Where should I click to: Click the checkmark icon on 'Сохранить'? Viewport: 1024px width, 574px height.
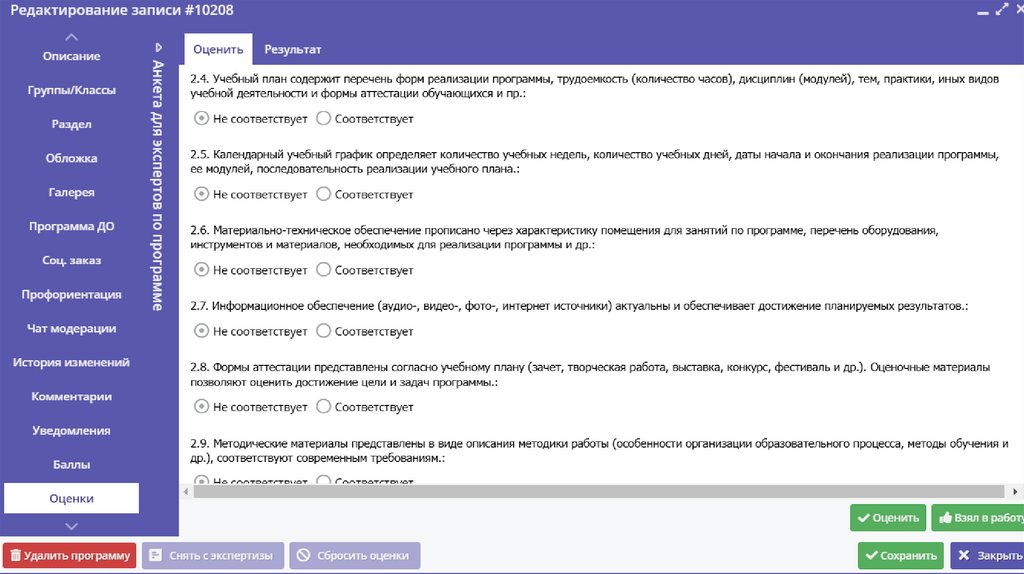(871, 556)
